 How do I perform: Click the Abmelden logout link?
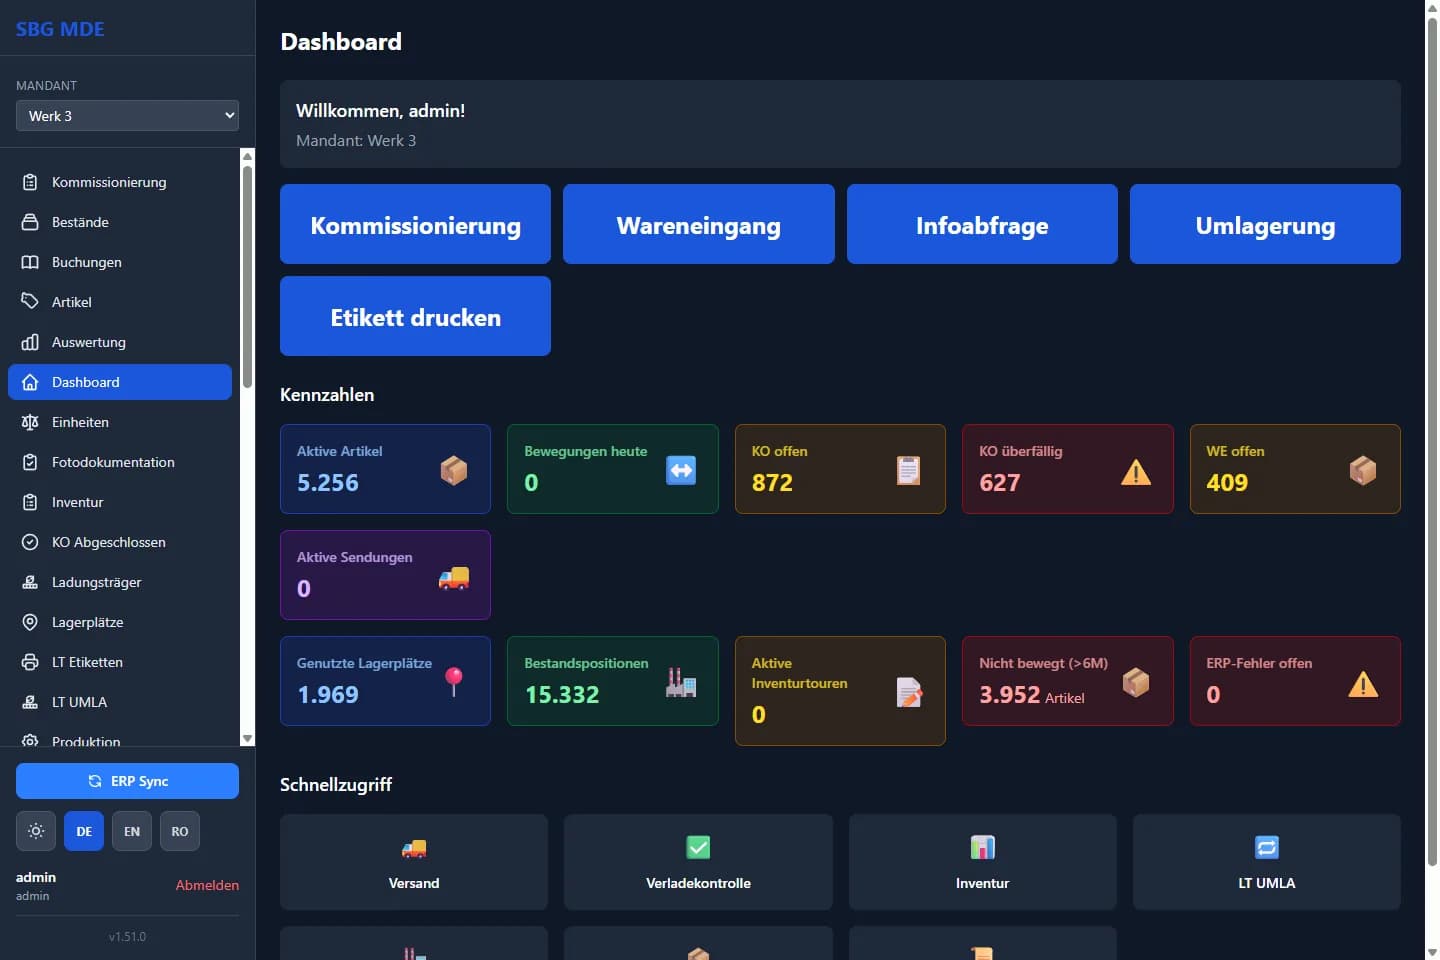[207, 885]
